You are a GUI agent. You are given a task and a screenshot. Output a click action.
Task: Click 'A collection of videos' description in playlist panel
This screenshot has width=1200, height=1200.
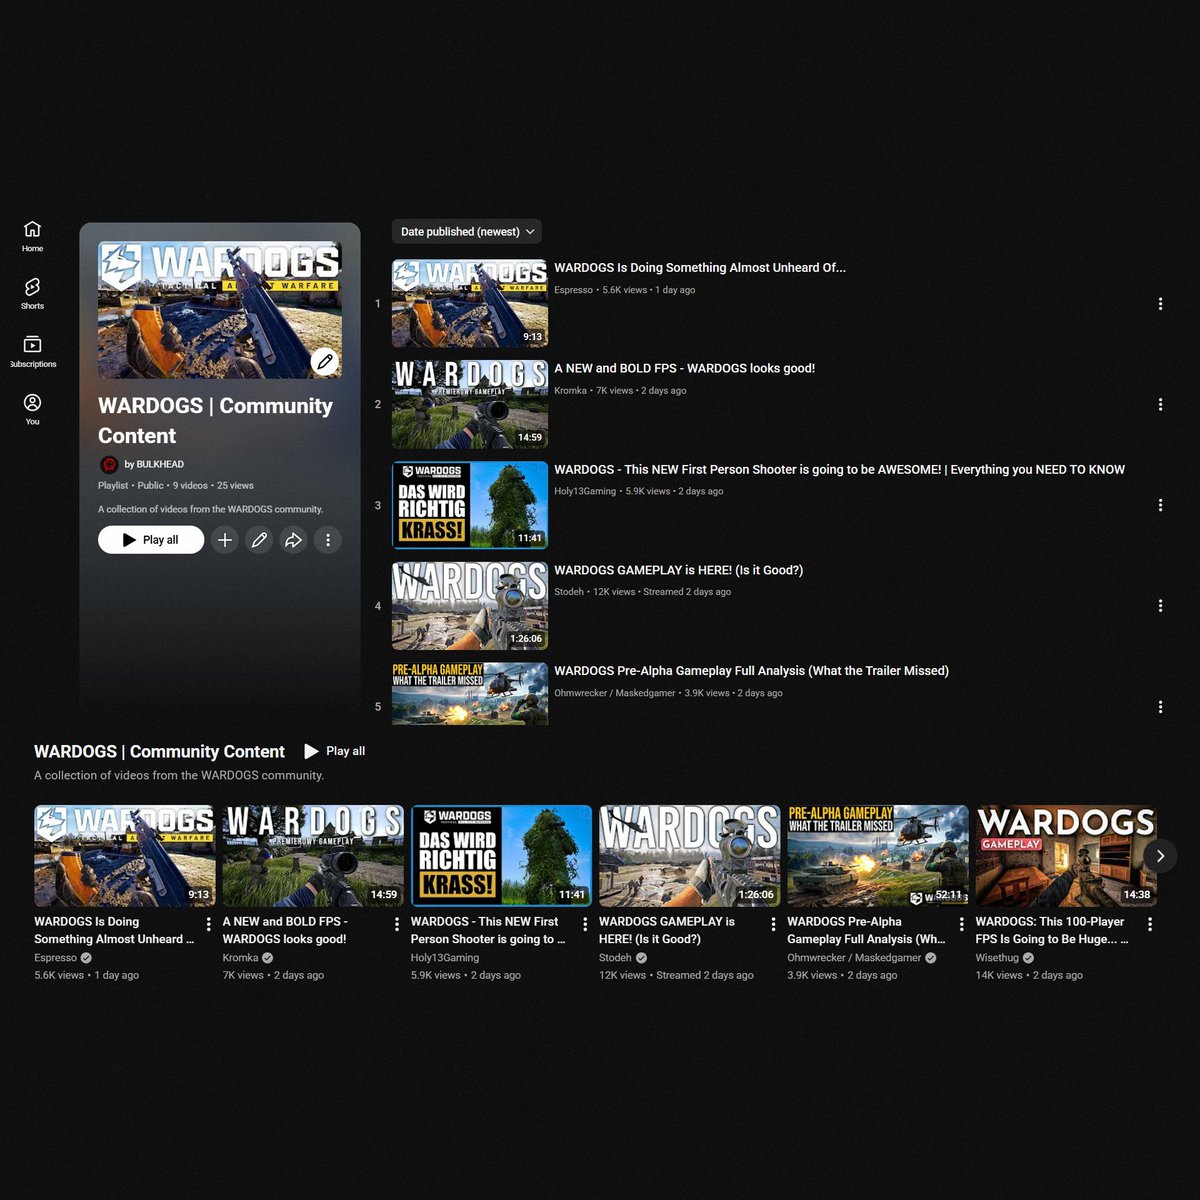[210, 509]
